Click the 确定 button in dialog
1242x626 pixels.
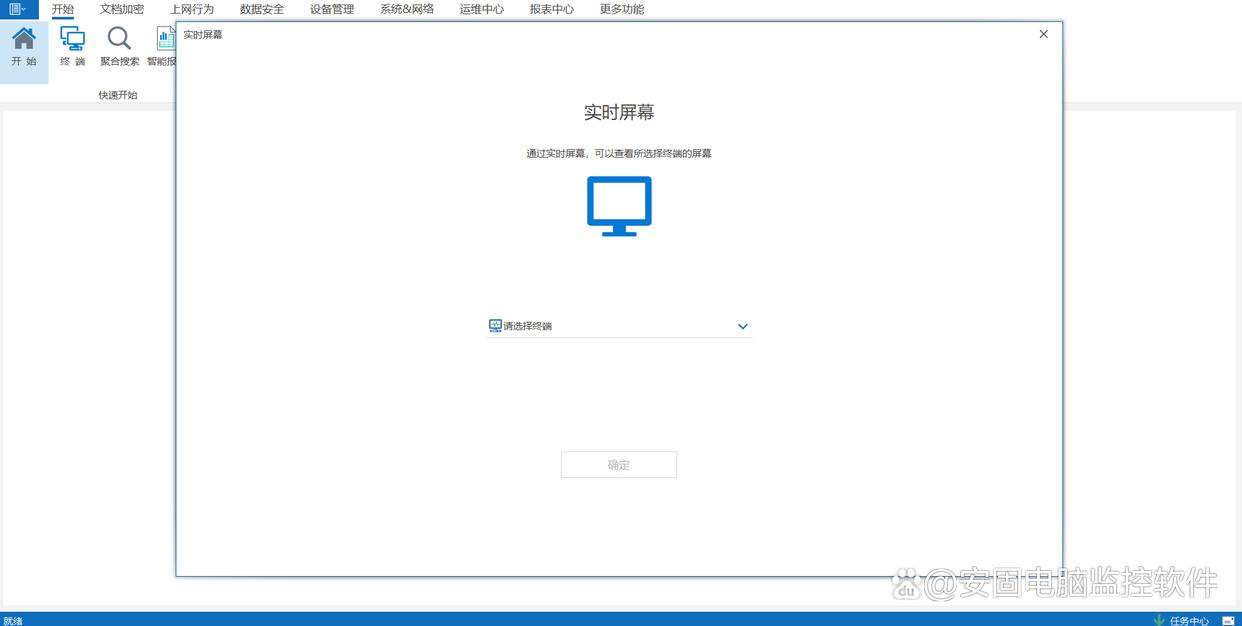point(619,465)
